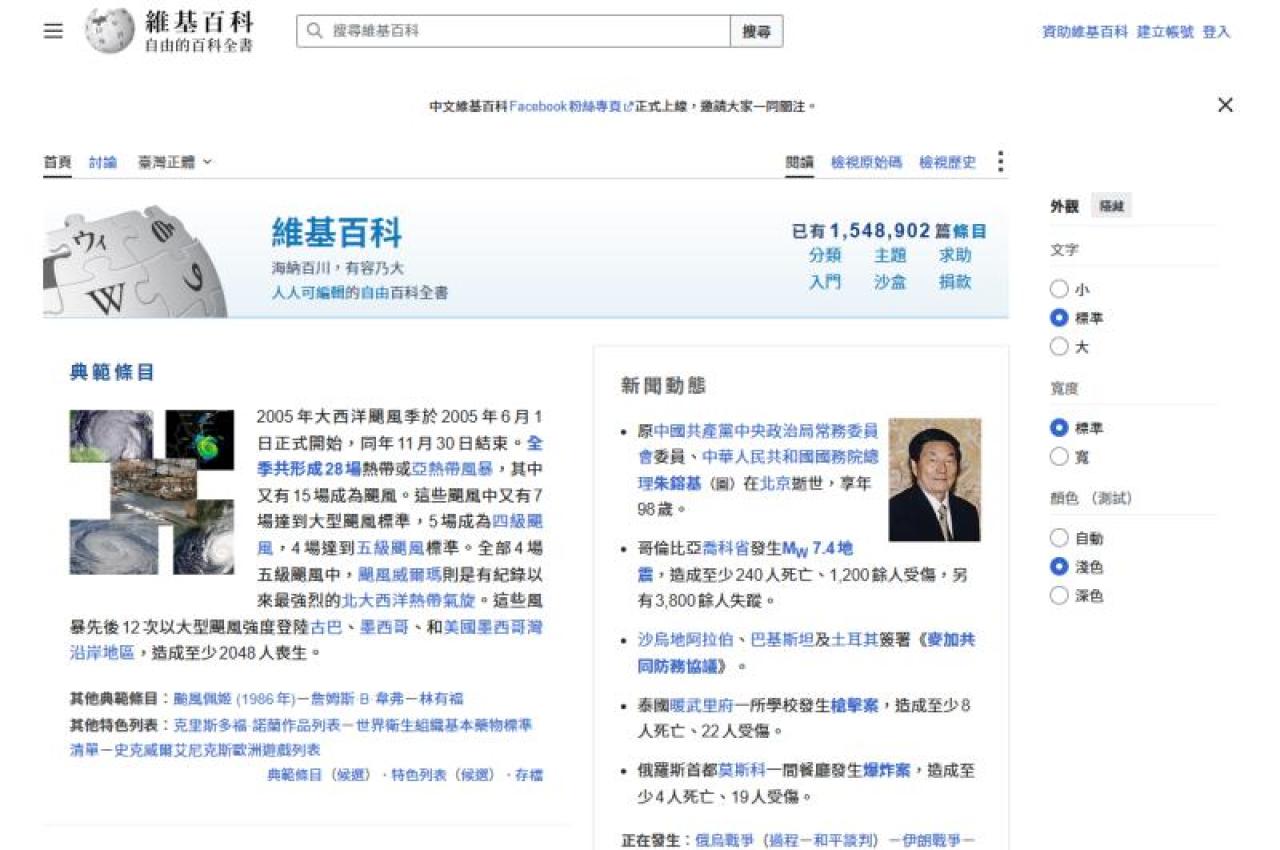Hide the 外觀 panel with 隱藏 button
This screenshot has width=1280, height=850.
point(1111,206)
